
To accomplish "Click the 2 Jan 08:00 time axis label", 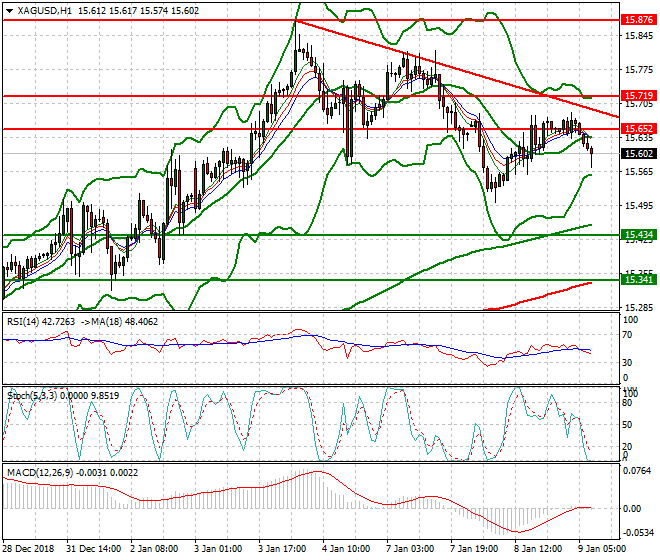I will coord(154,549).
